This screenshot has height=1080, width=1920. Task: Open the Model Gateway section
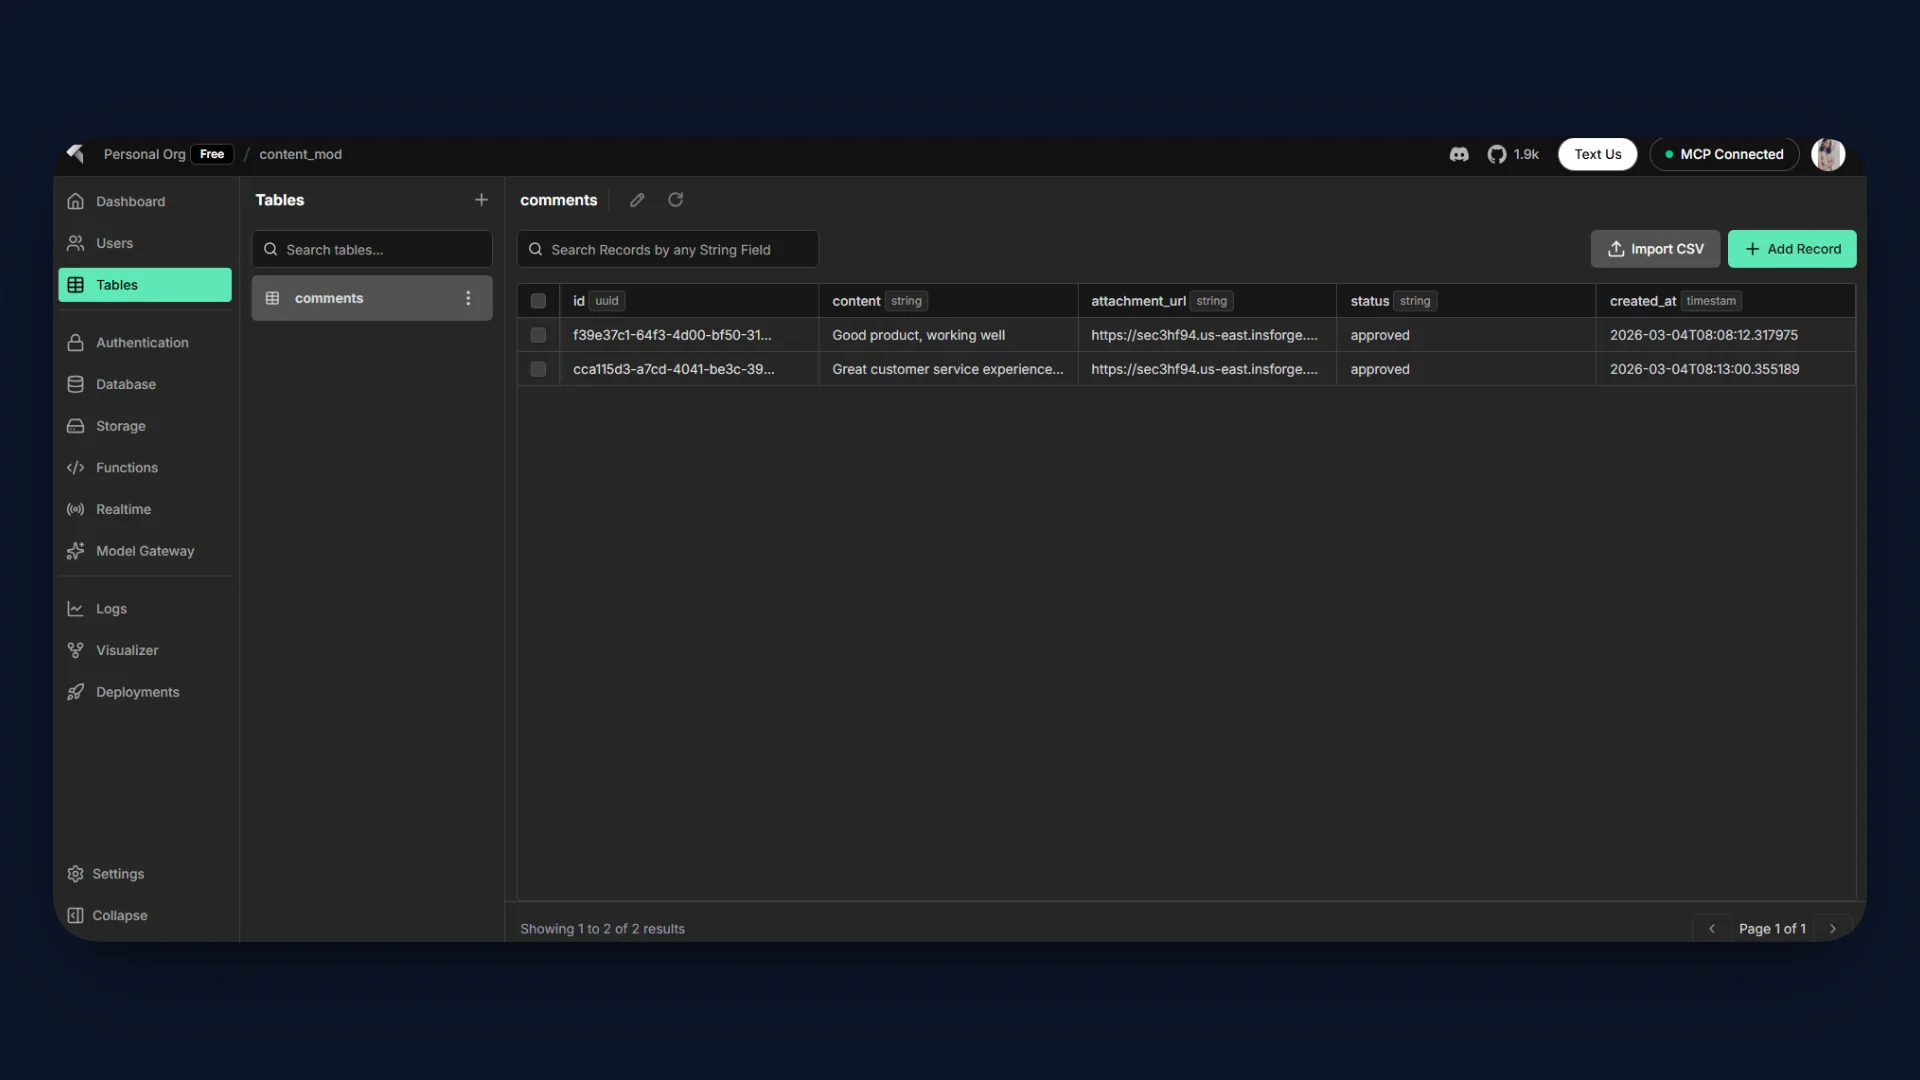145,550
